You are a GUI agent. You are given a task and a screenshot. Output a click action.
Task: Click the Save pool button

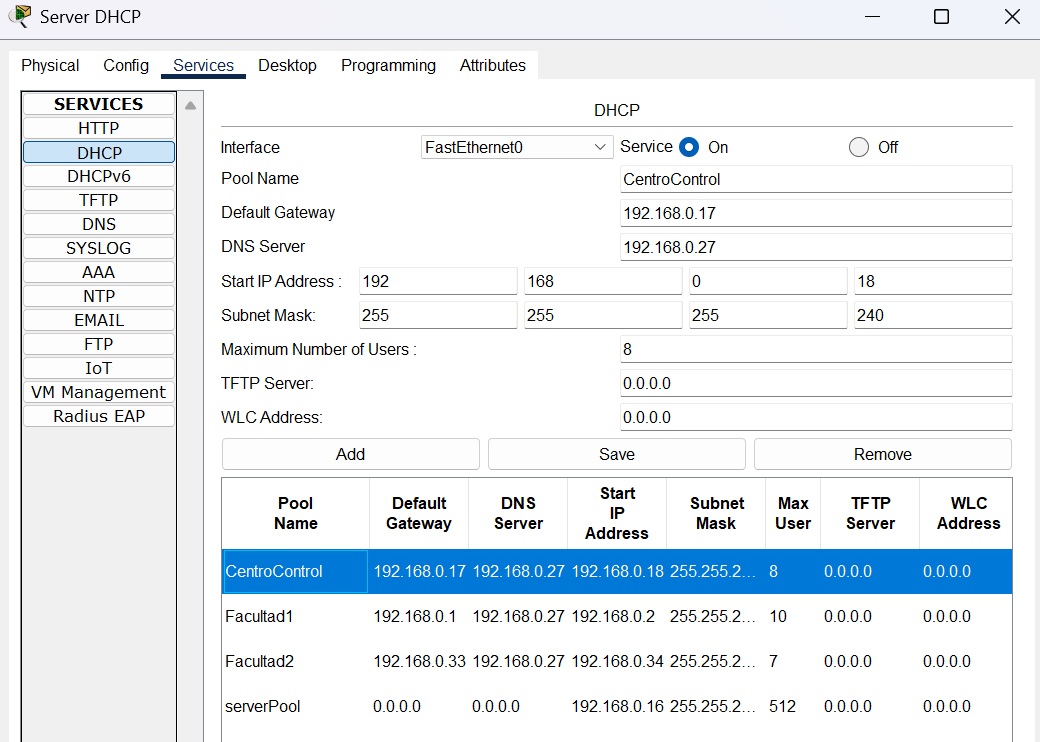[x=617, y=454]
